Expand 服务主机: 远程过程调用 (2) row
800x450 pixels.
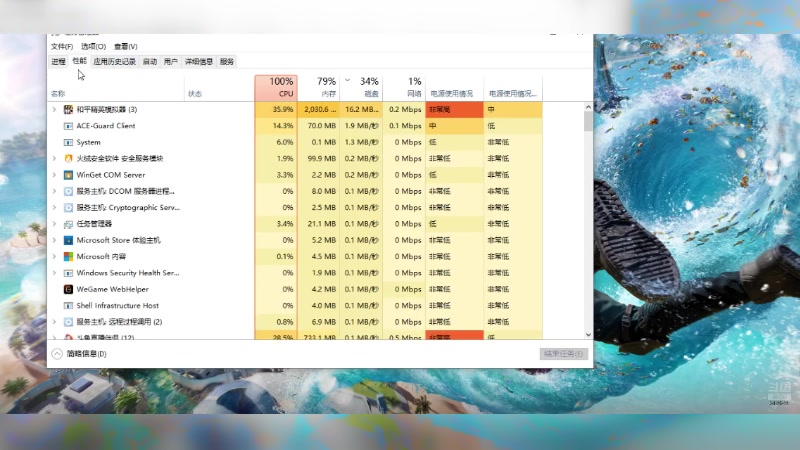54,322
